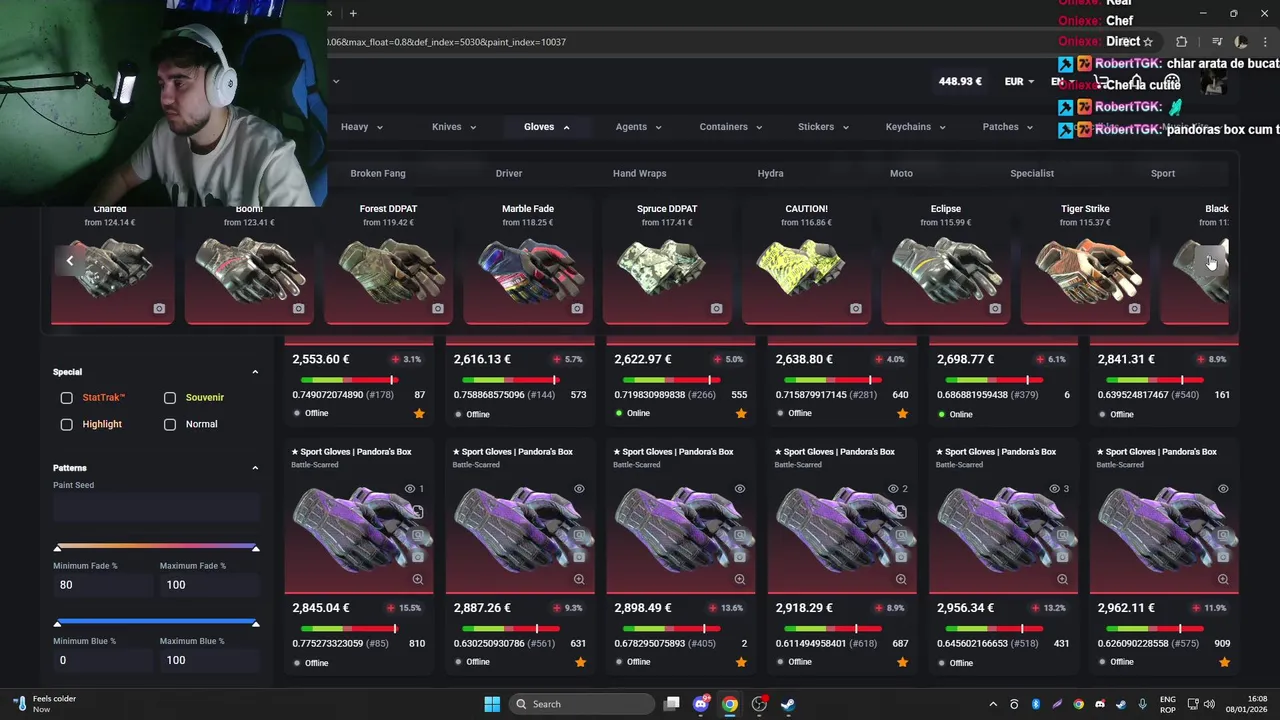
Task: Click watchers eye icon on 2,918.29 € listing
Action: (x=893, y=489)
